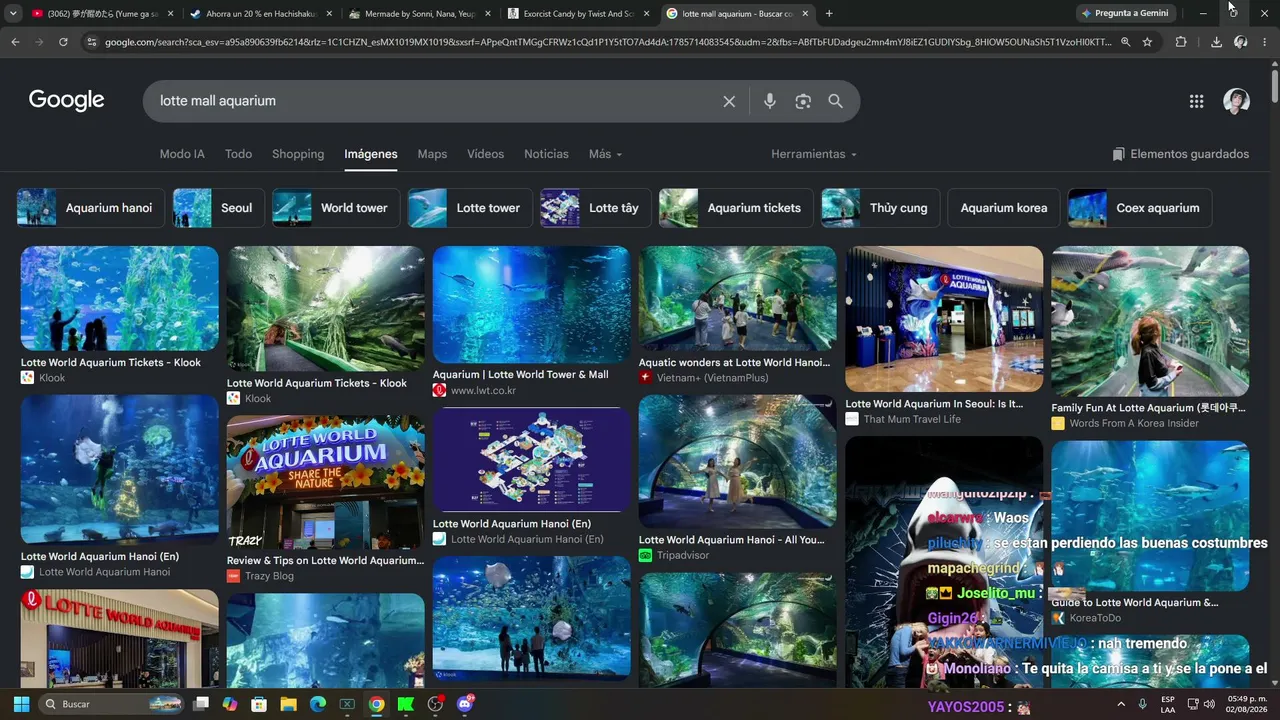Open Elementos guardados

pos(1180,154)
